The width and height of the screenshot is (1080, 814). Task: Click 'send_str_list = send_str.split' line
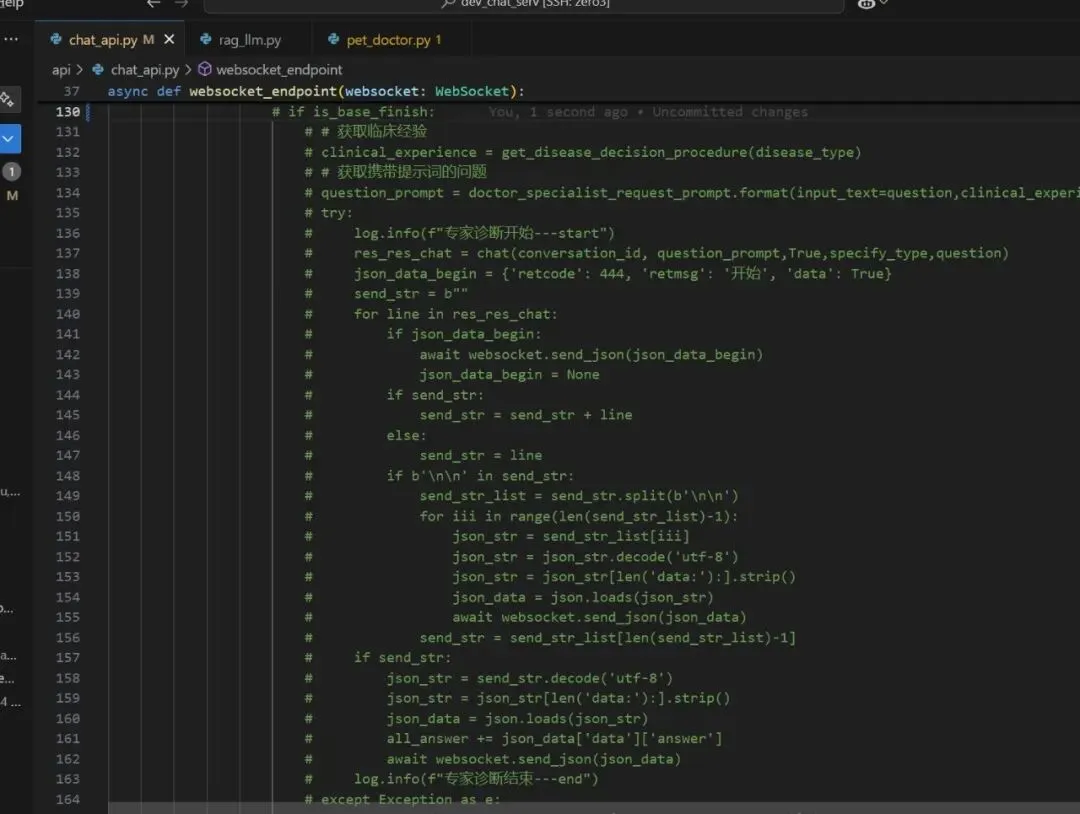[x=579, y=496]
